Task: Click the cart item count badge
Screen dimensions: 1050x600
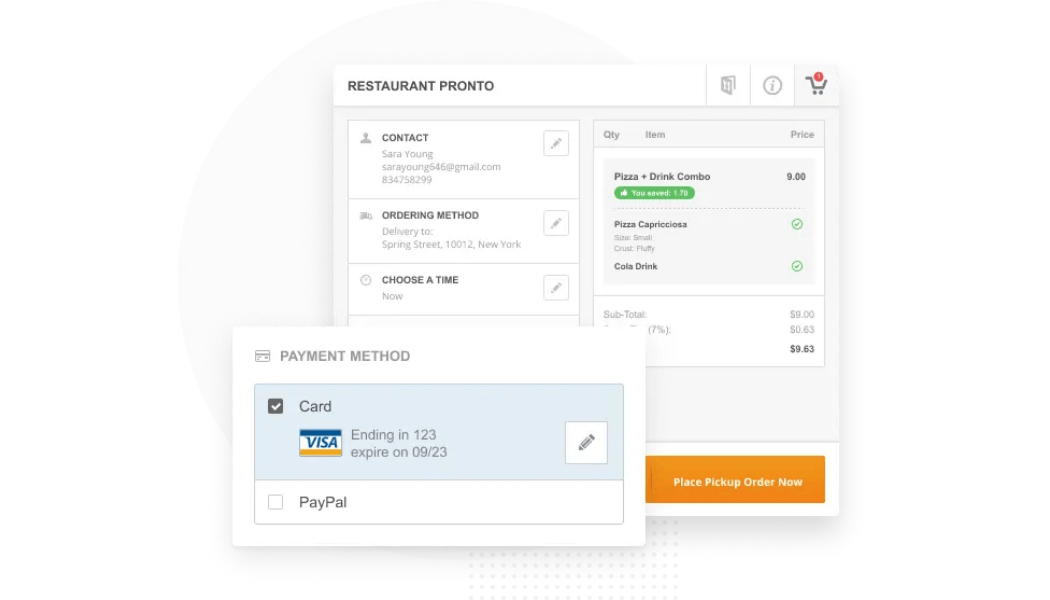Action: (818, 76)
